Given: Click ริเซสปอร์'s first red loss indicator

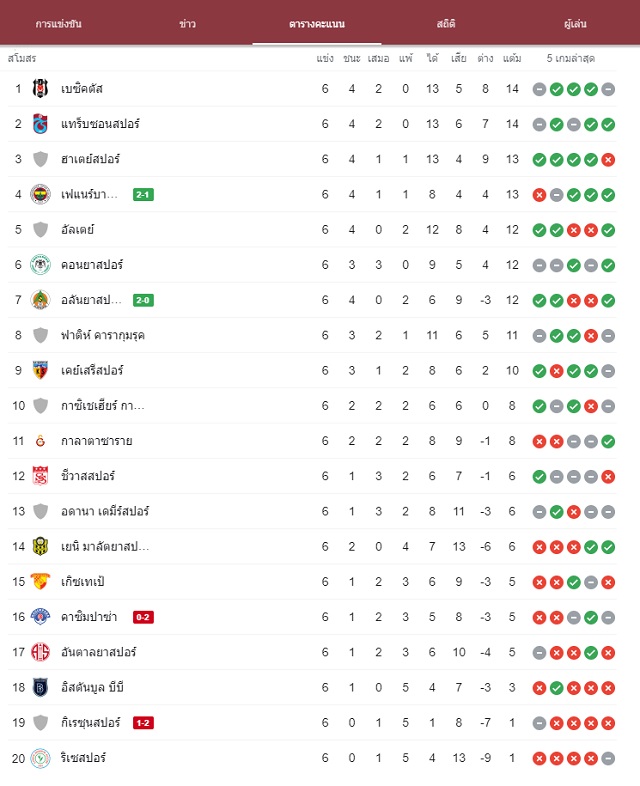Looking at the screenshot, I should coord(539,758).
